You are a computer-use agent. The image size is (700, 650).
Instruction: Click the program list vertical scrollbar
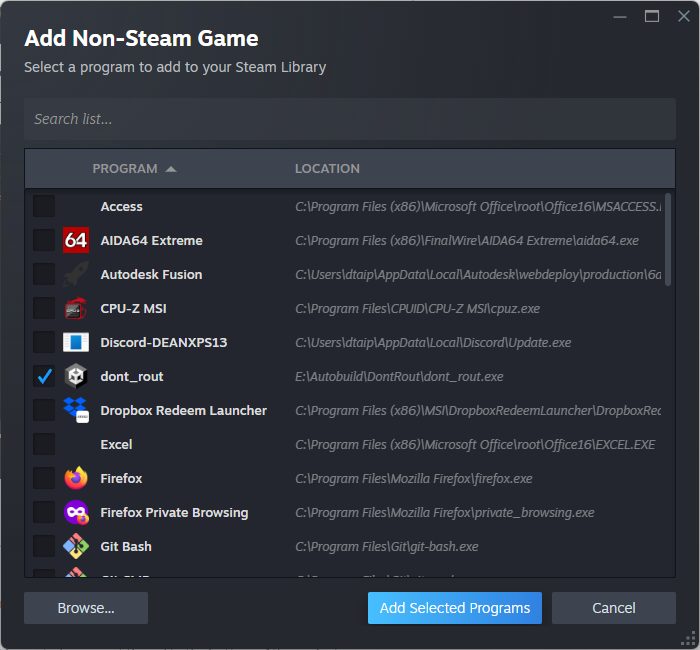pos(668,240)
